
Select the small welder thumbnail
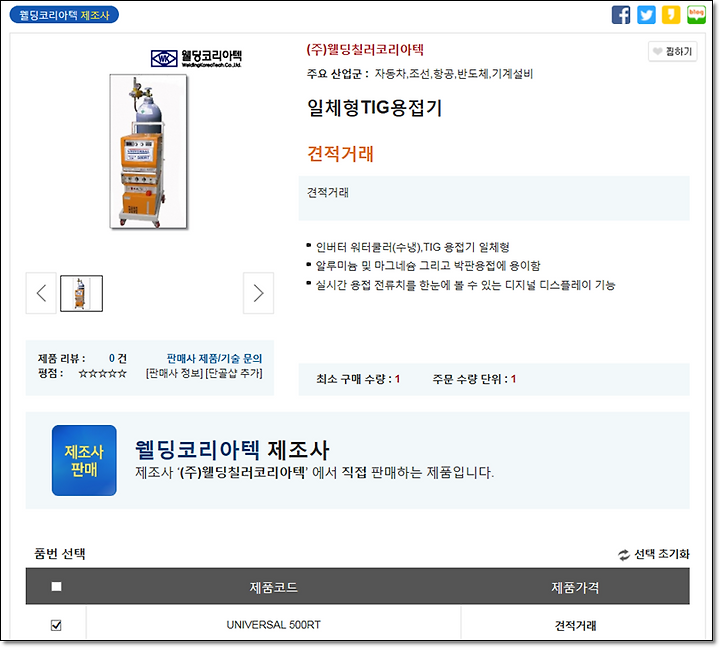[81, 293]
